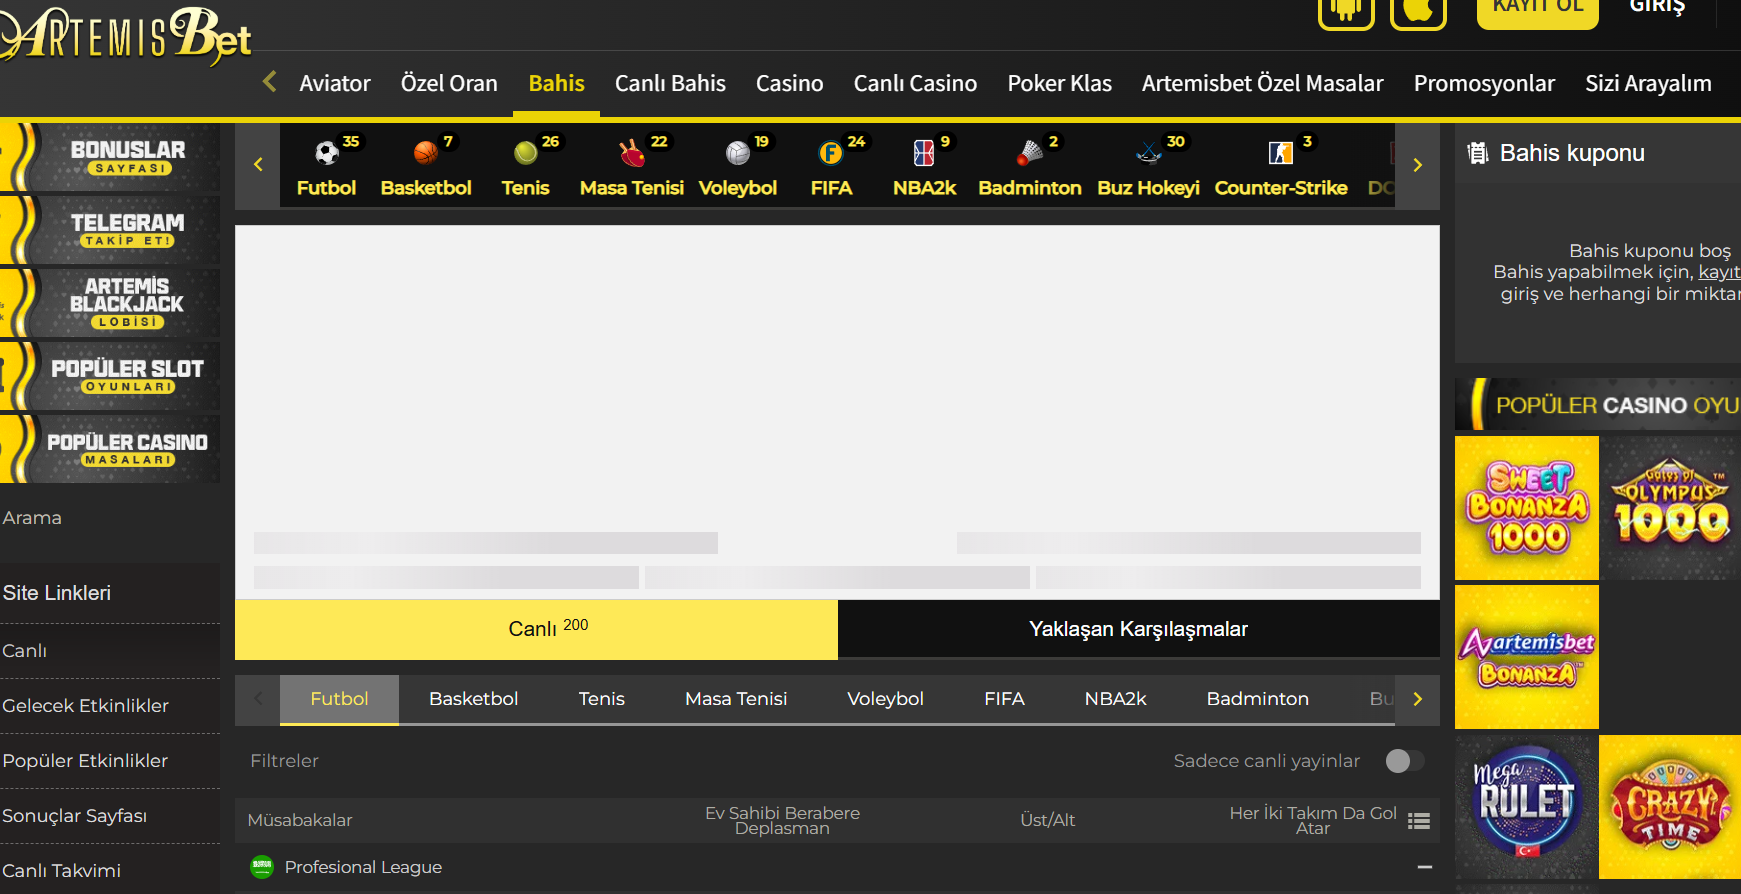Collapse the Profesional League section

click(x=1425, y=867)
